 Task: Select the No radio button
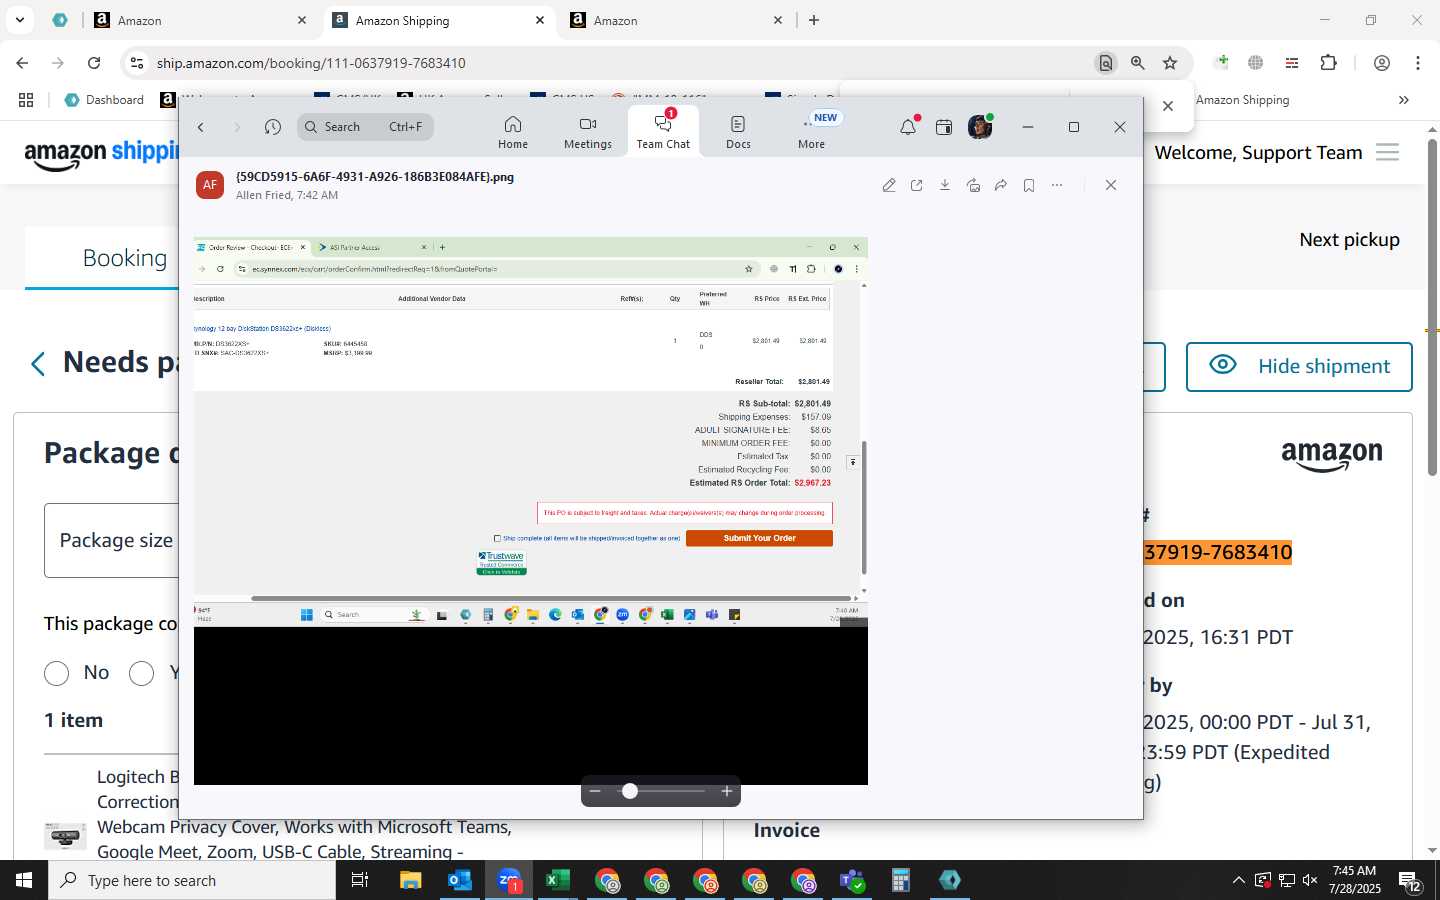pos(56,673)
